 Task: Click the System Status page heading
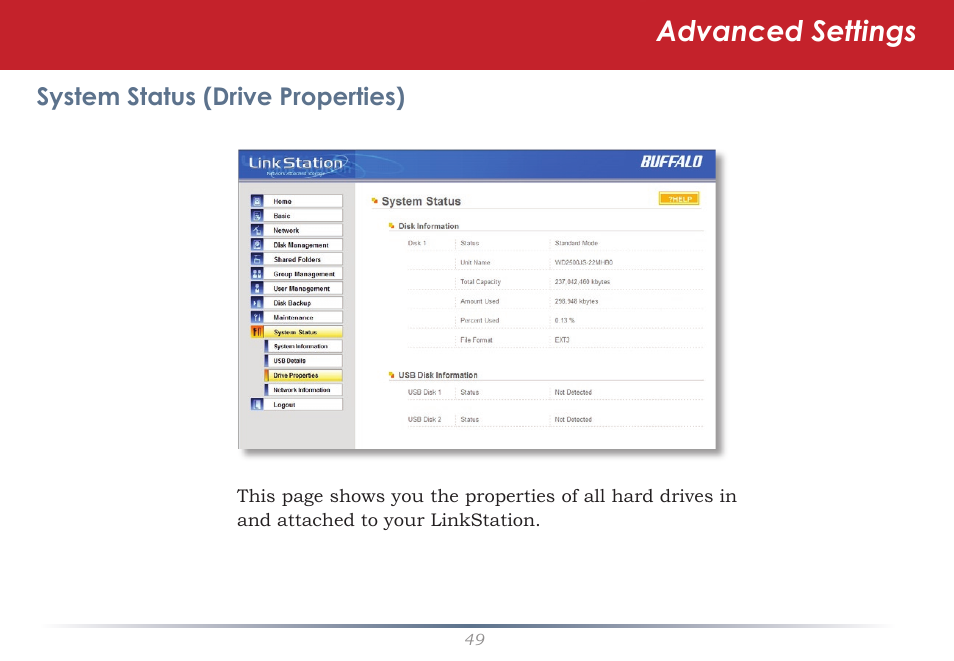pos(421,201)
